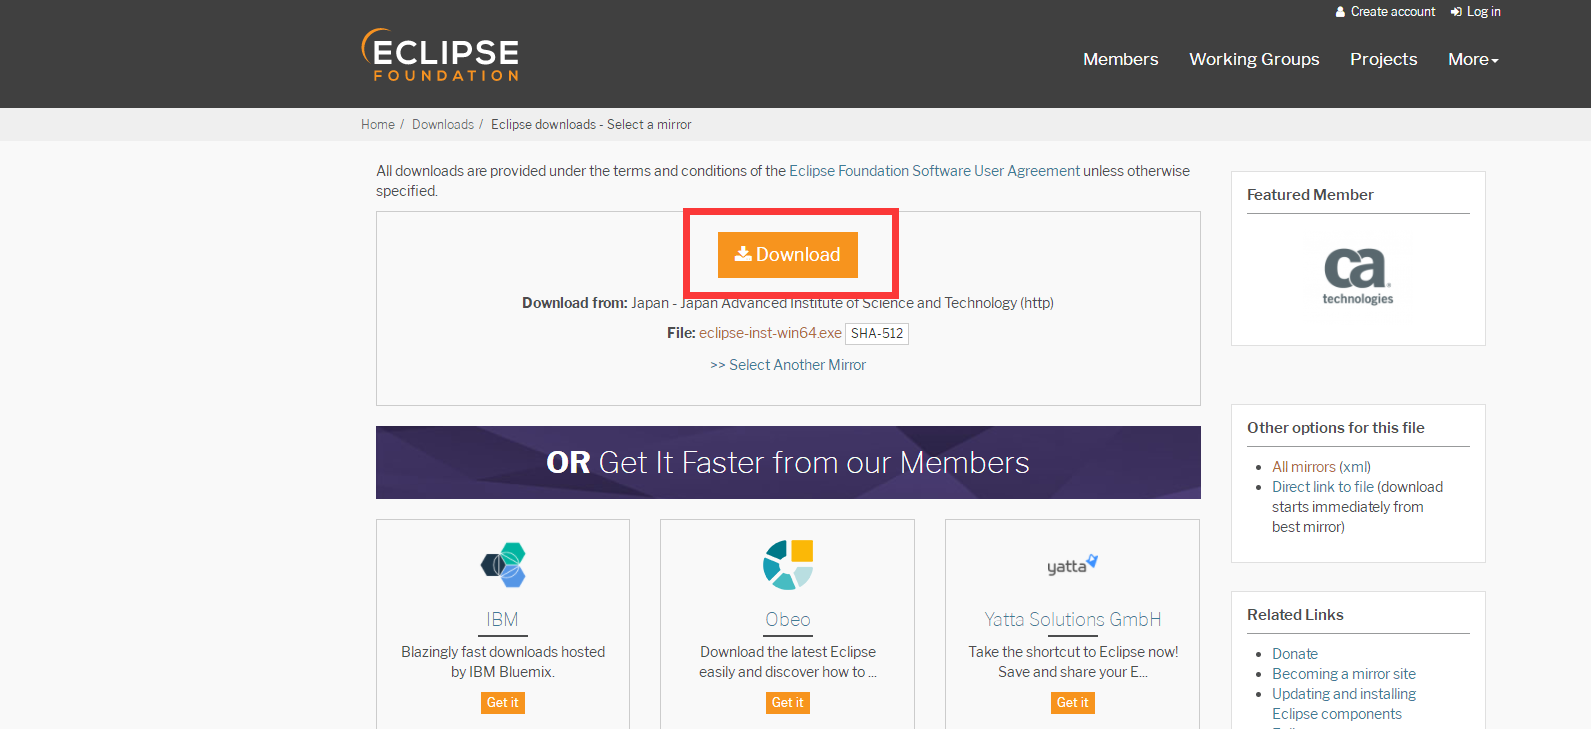
Task: Click 'Eclipse downloads - Select a mirror' breadcrumb text
Action: [591, 124]
